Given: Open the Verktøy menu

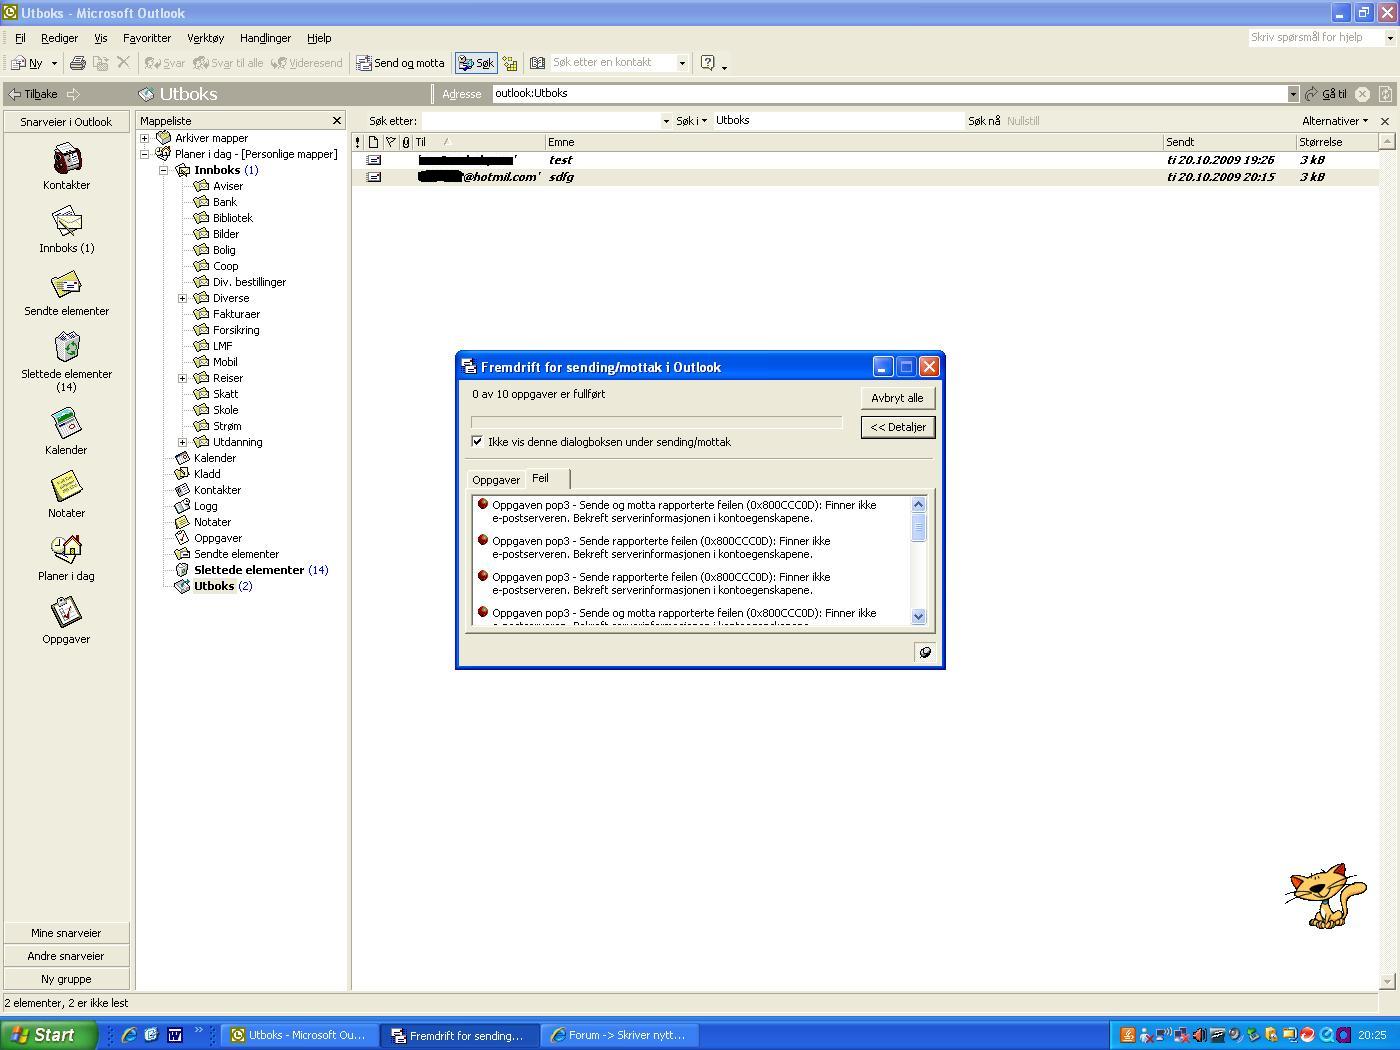Looking at the screenshot, I should [x=205, y=38].
